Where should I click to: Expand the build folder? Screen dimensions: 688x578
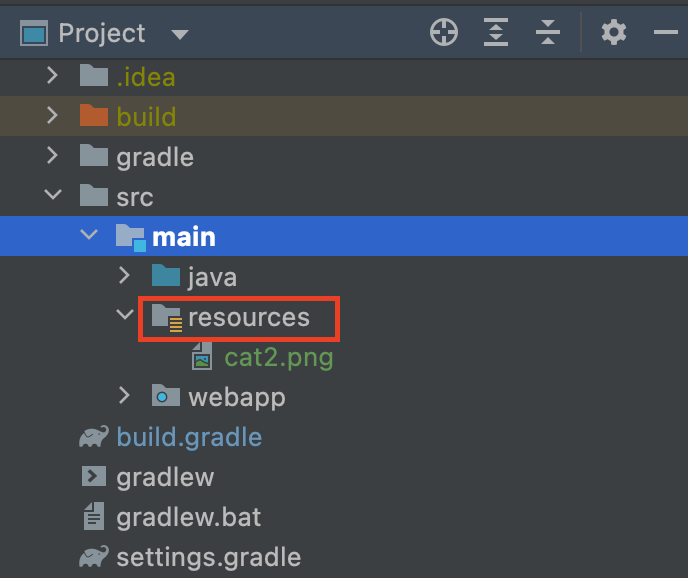click(x=53, y=116)
